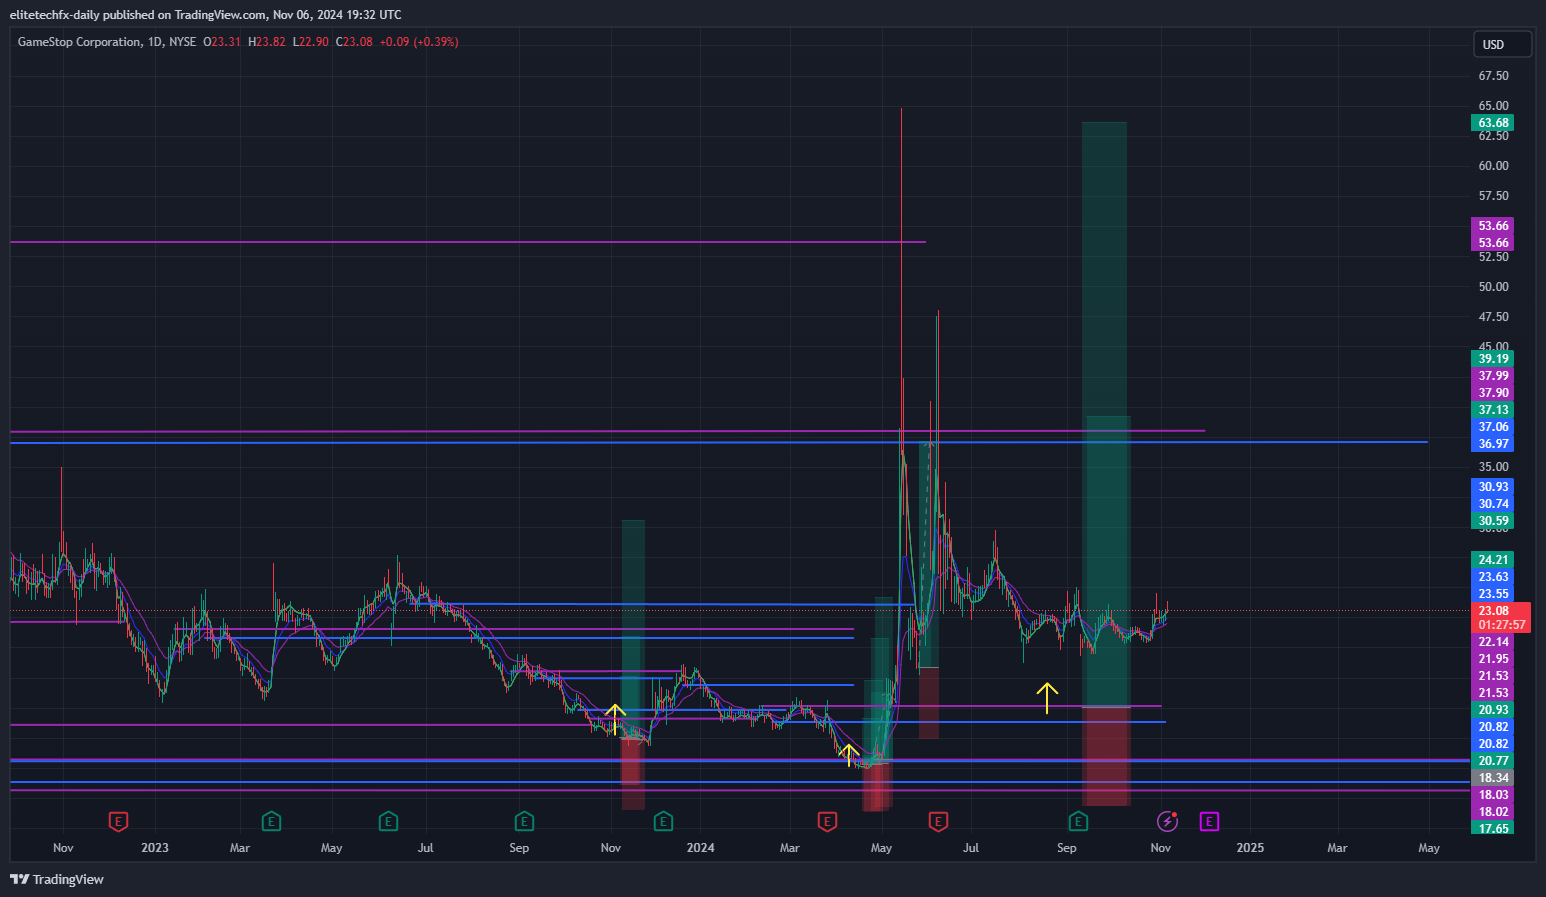
Task: Click the low value L22.90
Action: pos(311,42)
